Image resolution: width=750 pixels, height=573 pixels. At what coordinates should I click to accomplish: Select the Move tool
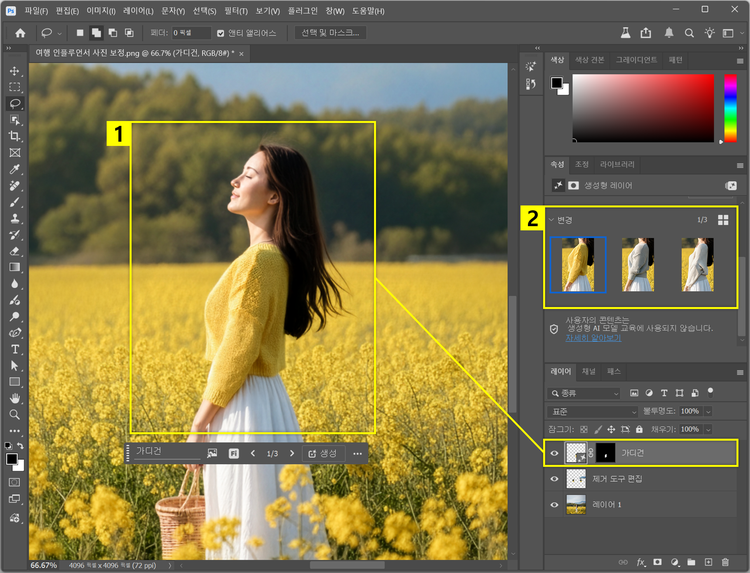(x=15, y=71)
